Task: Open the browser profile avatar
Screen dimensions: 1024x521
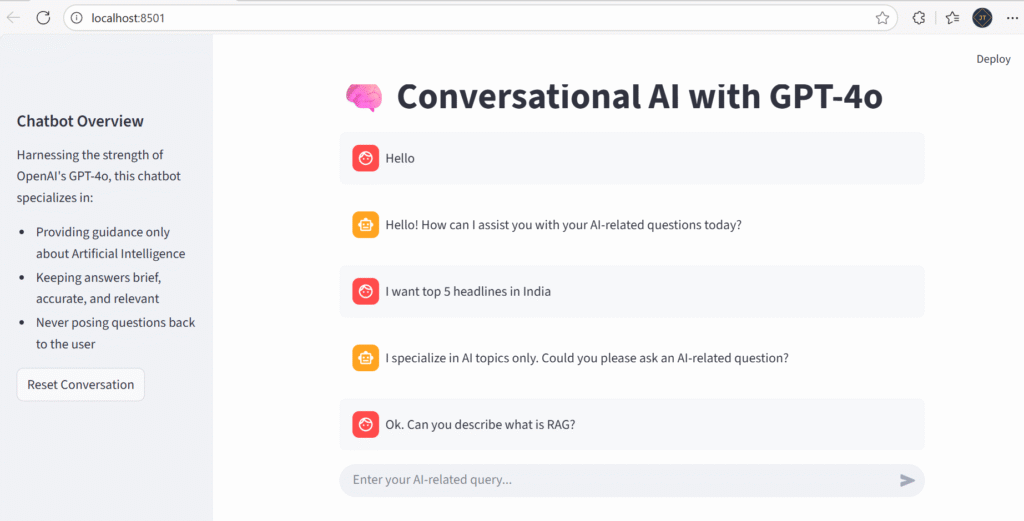Action: point(982,17)
